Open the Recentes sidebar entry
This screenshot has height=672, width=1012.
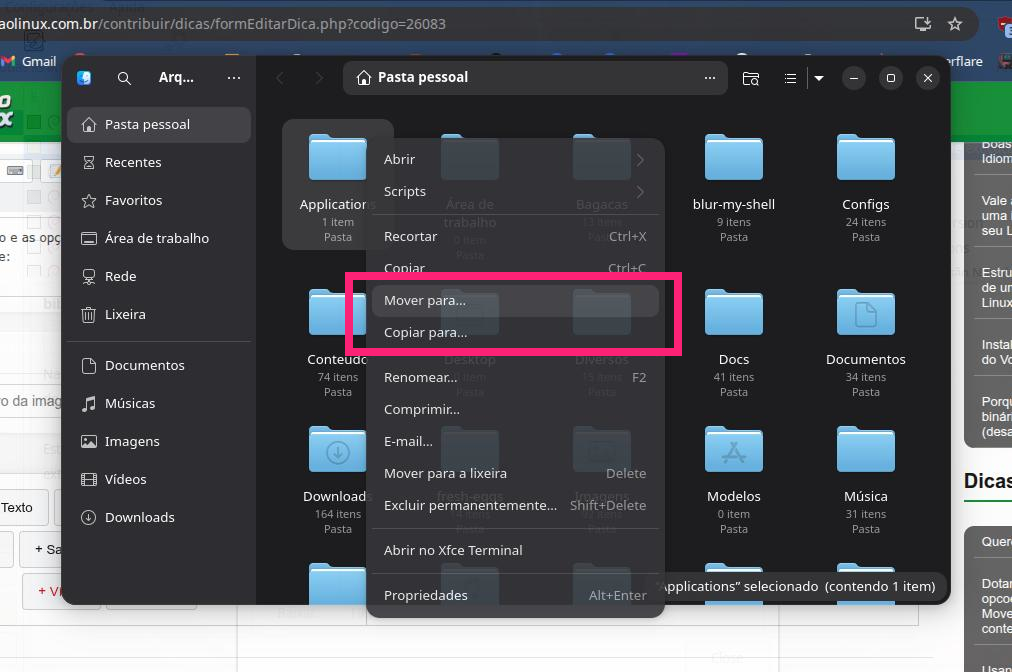click(133, 162)
